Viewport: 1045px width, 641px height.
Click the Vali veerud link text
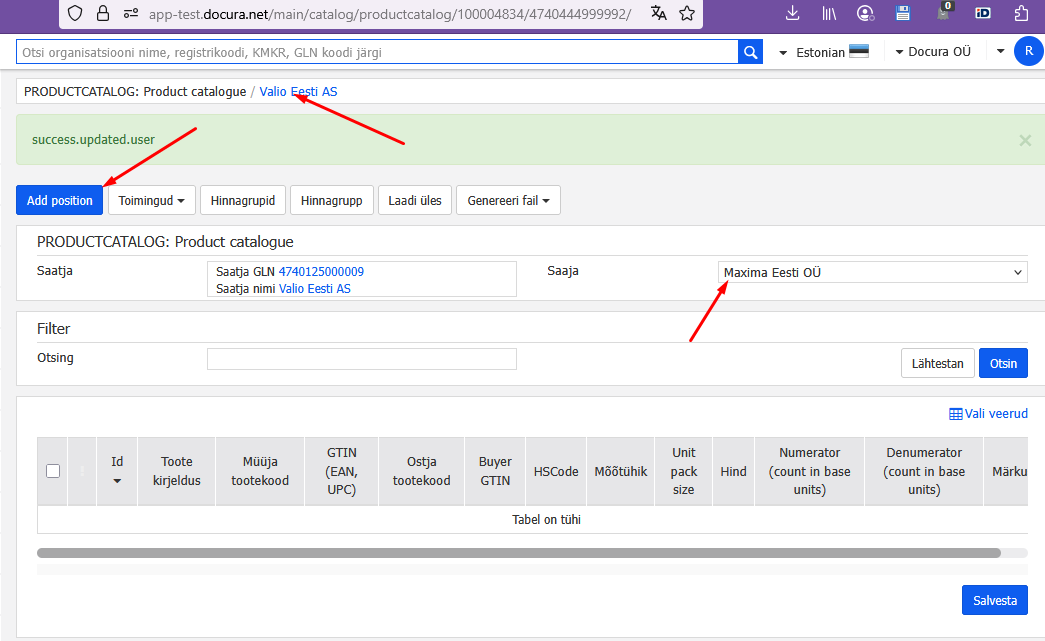(x=996, y=414)
